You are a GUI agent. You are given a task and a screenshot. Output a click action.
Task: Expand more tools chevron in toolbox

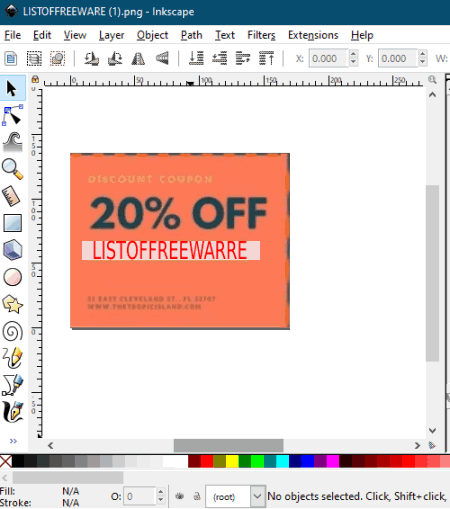tap(13, 441)
